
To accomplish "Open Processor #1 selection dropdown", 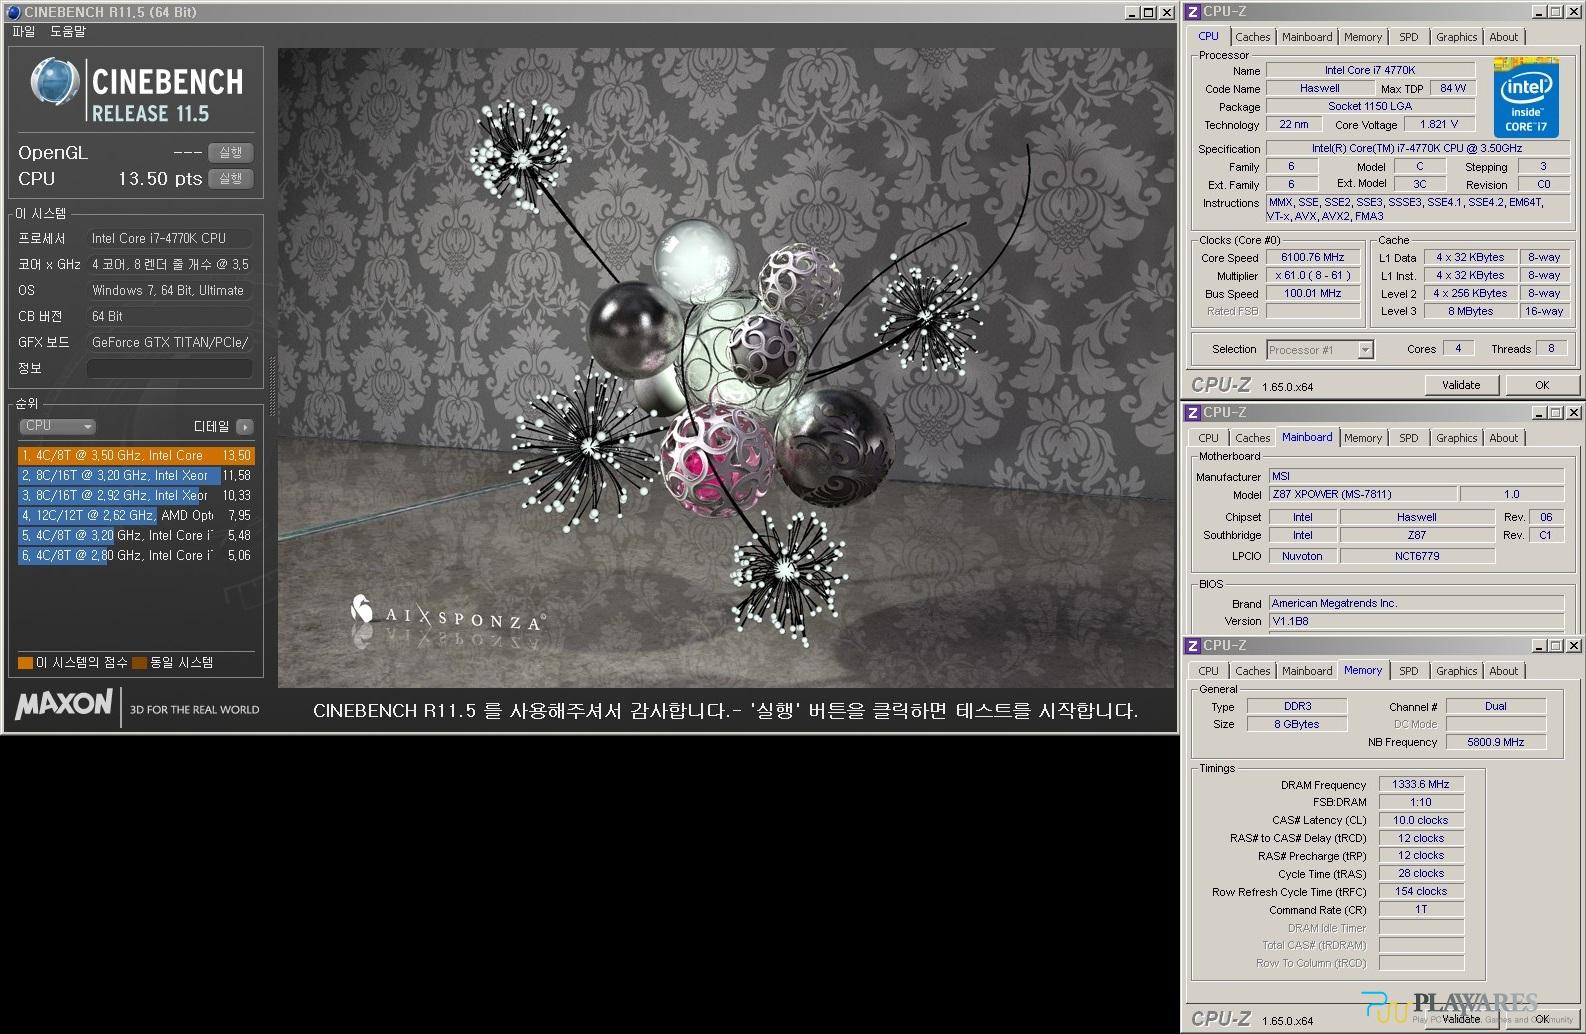I will [x=1320, y=350].
